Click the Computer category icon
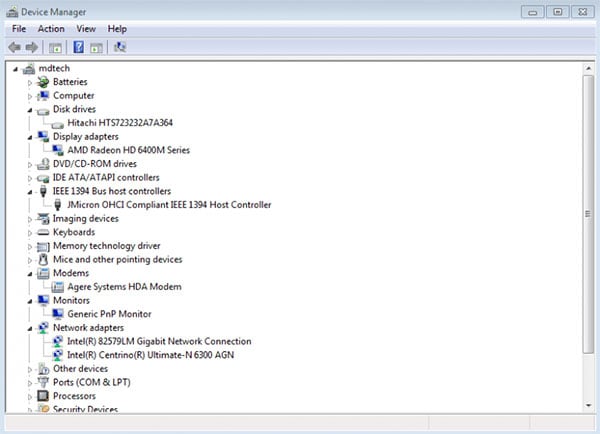Image resolution: width=600 pixels, height=434 pixels. (43, 96)
